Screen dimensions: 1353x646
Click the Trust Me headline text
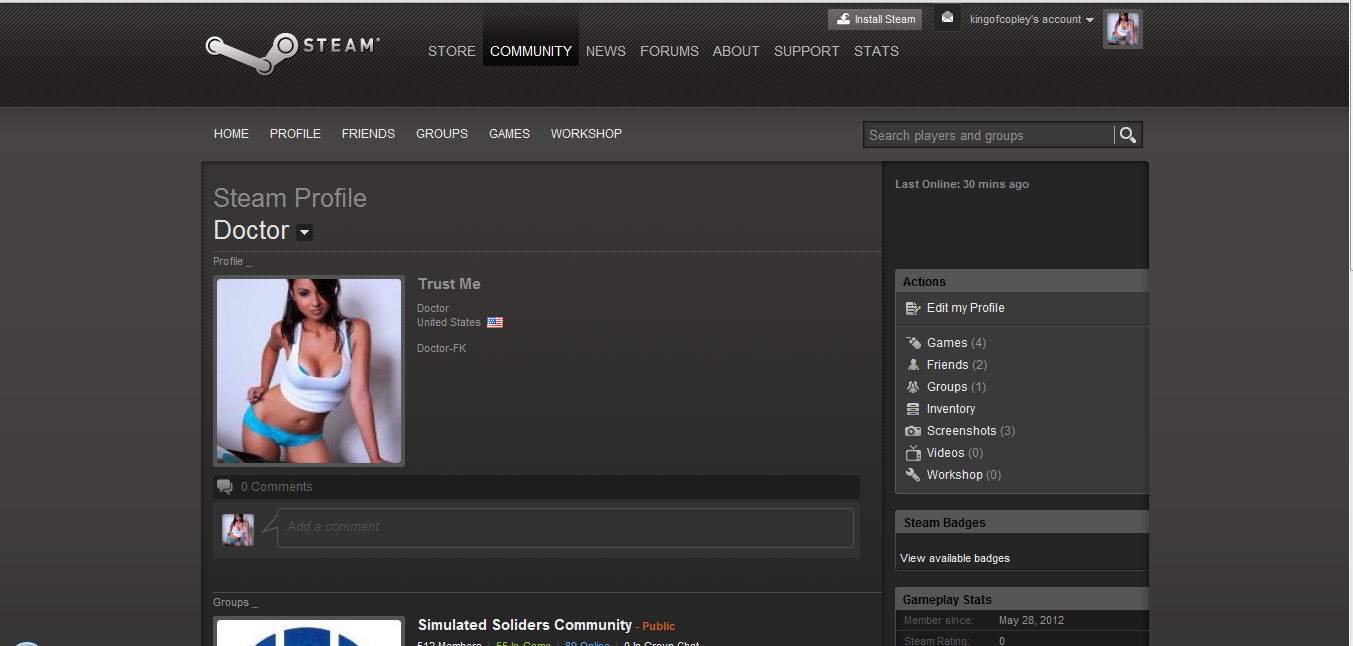pos(449,284)
